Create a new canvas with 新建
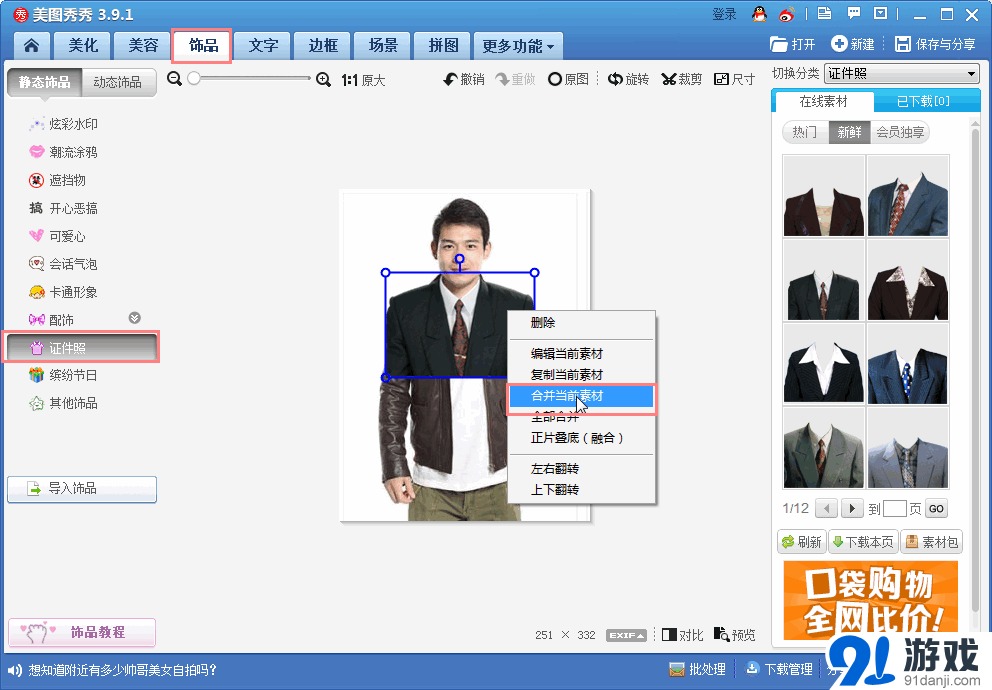The image size is (992, 690). point(853,44)
